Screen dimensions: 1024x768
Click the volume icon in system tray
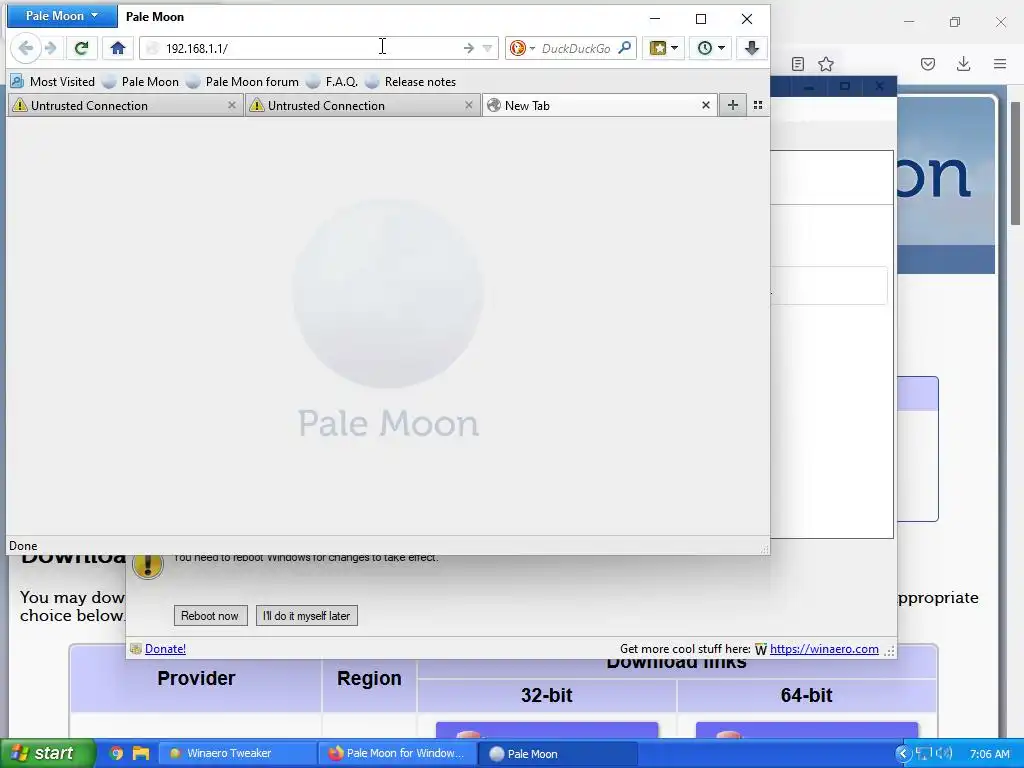[x=944, y=753]
